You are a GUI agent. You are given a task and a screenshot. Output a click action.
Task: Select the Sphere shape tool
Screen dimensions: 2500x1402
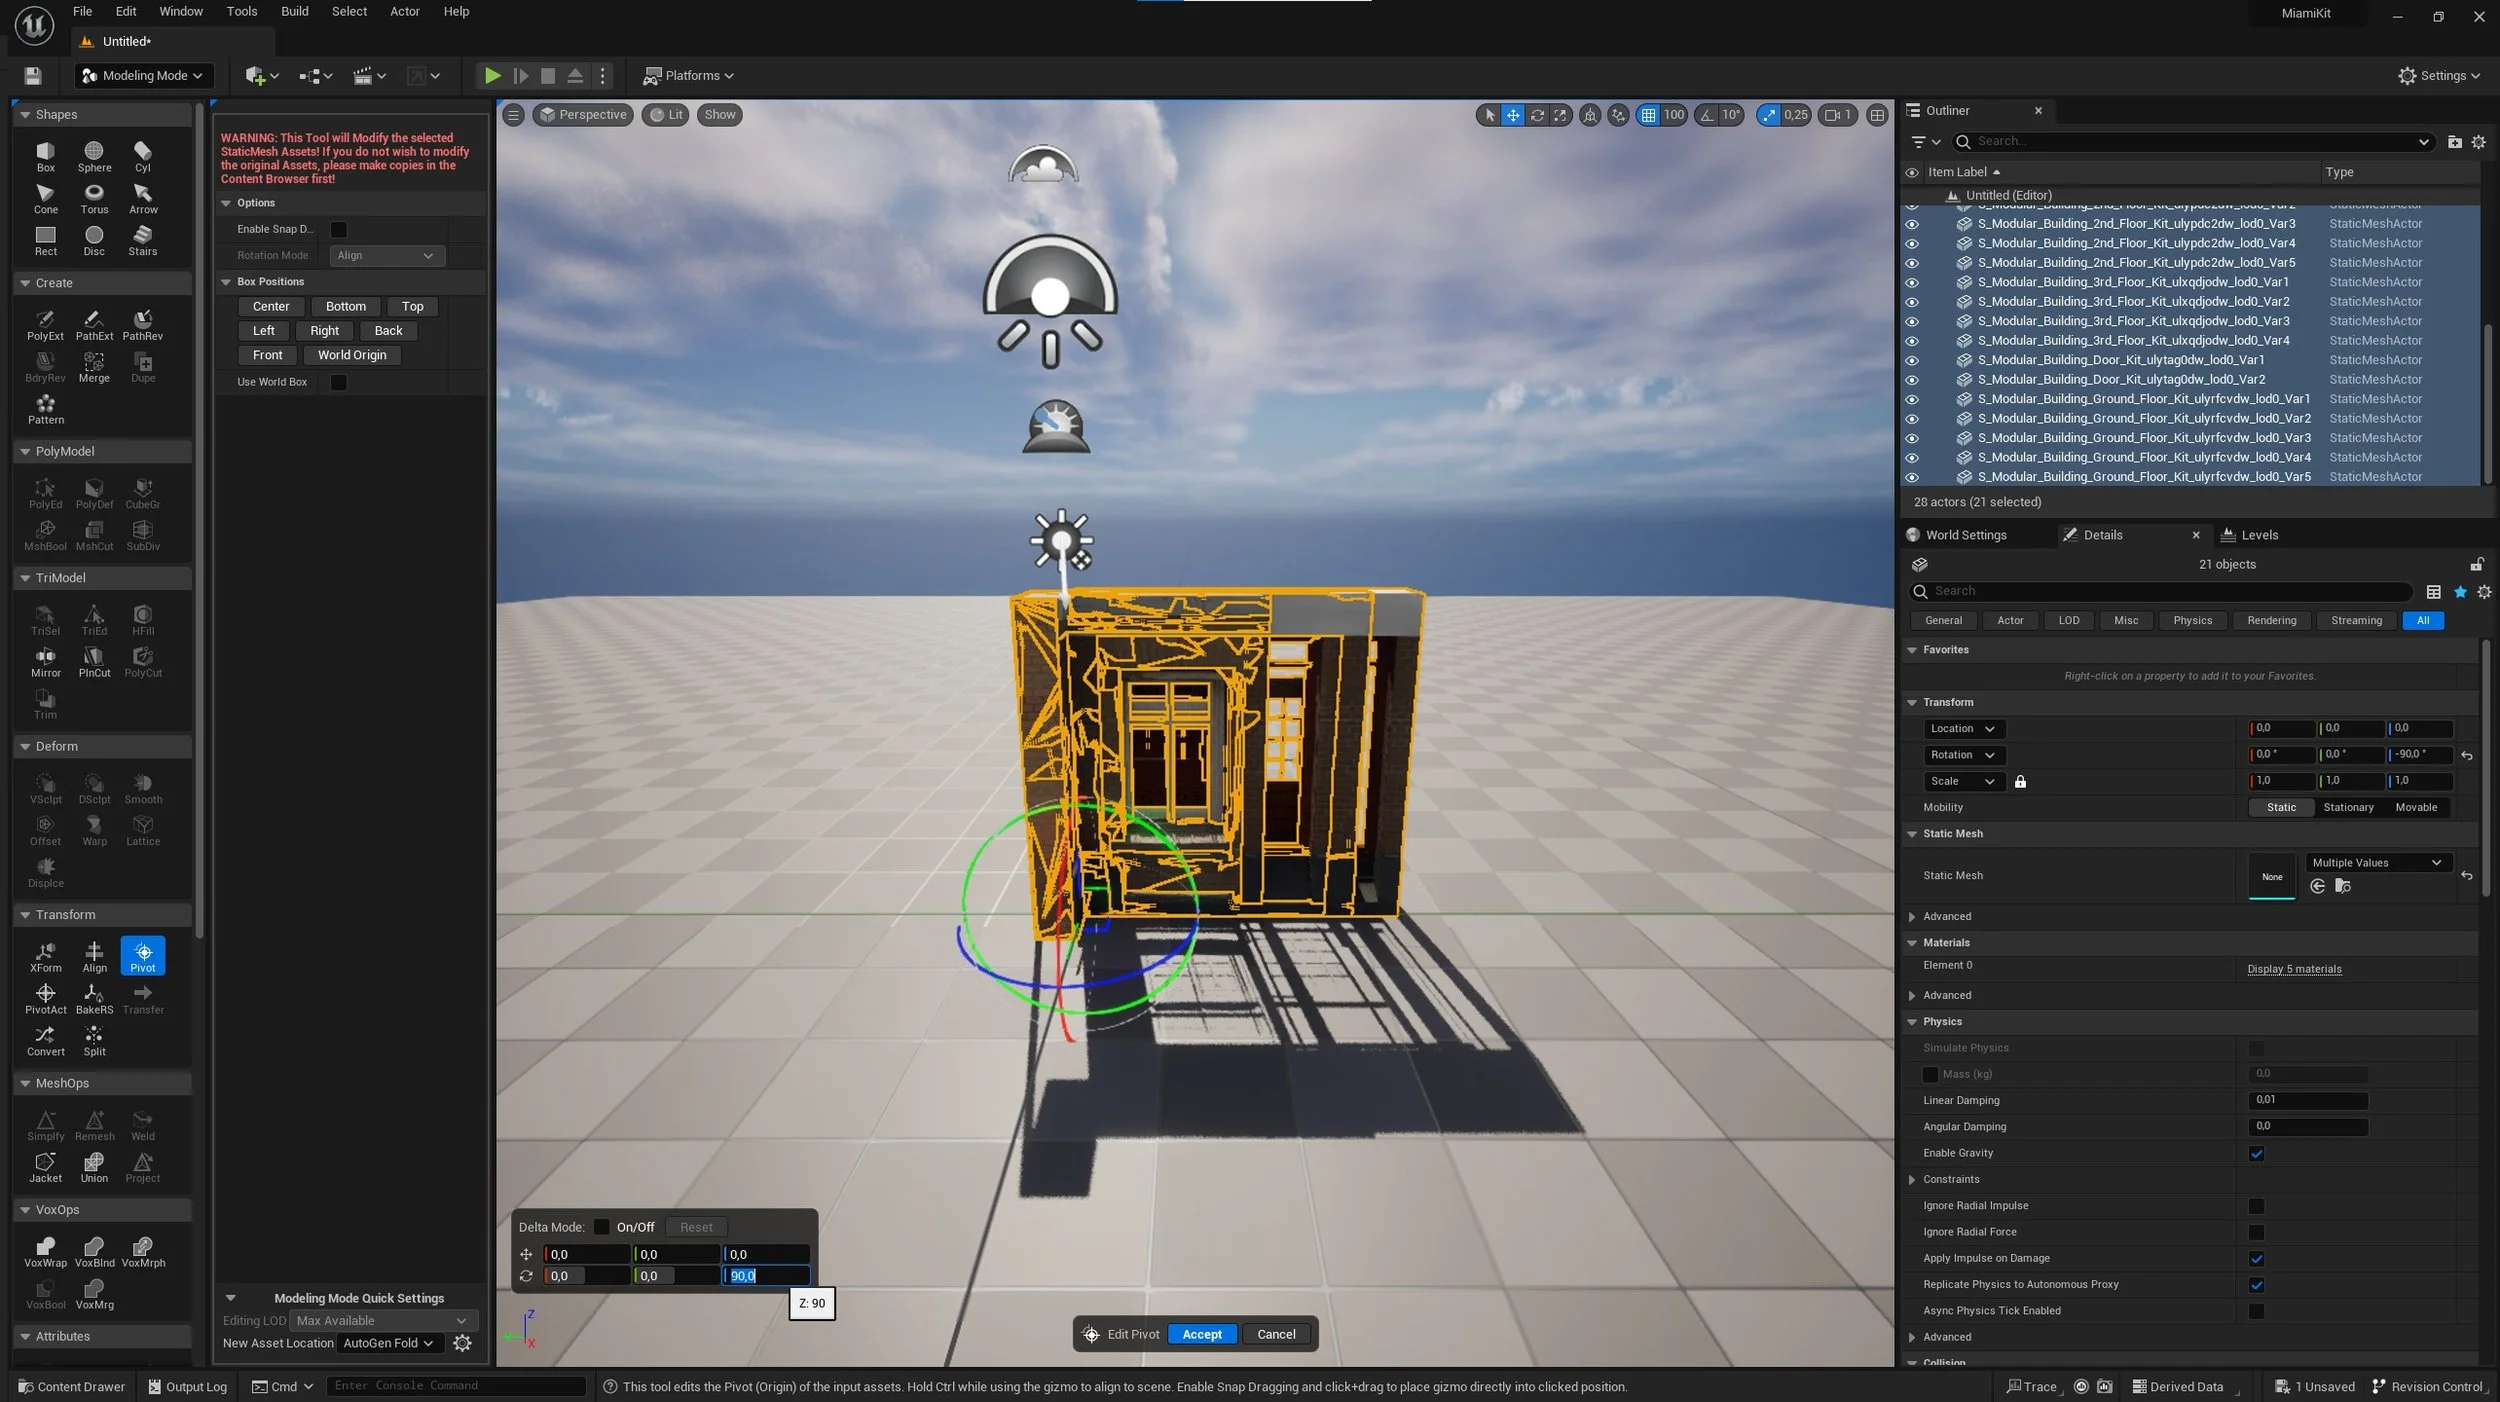point(94,156)
